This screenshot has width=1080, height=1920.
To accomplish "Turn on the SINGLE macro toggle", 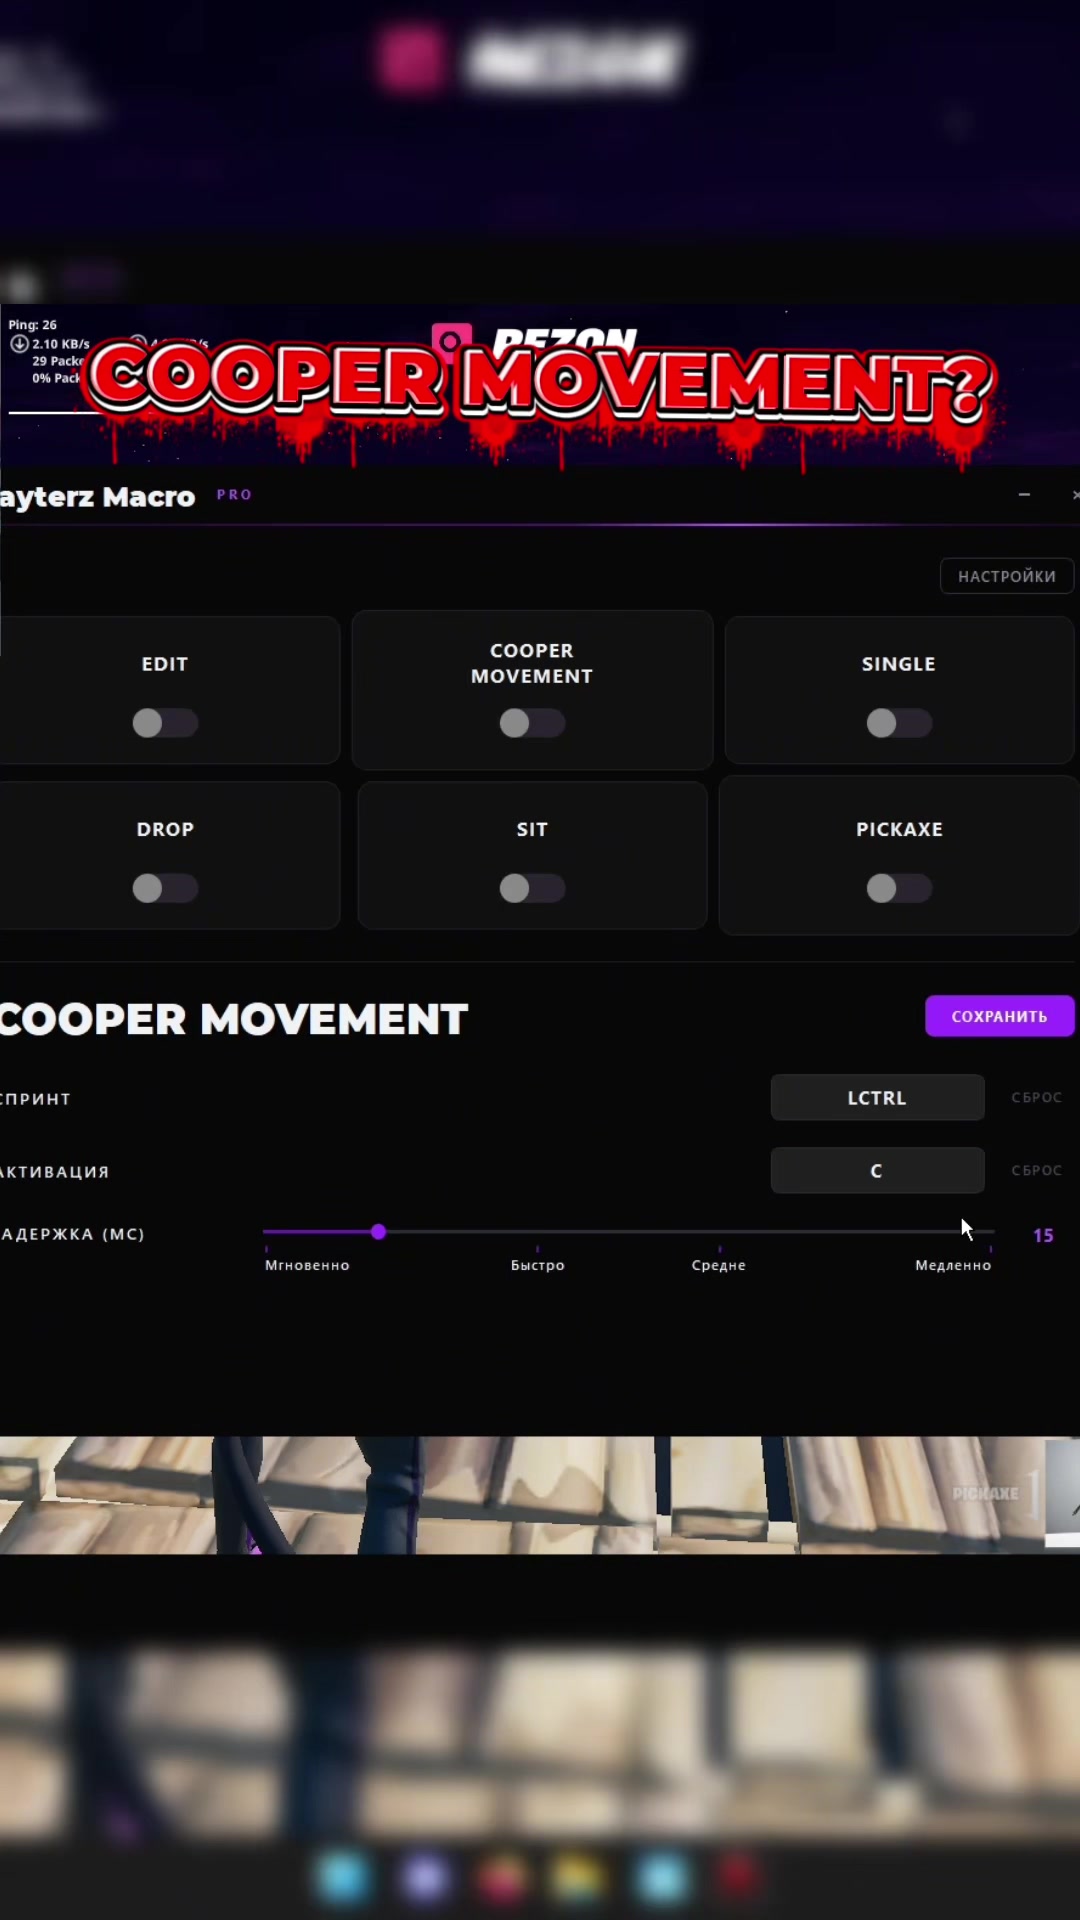I will (899, 723).
